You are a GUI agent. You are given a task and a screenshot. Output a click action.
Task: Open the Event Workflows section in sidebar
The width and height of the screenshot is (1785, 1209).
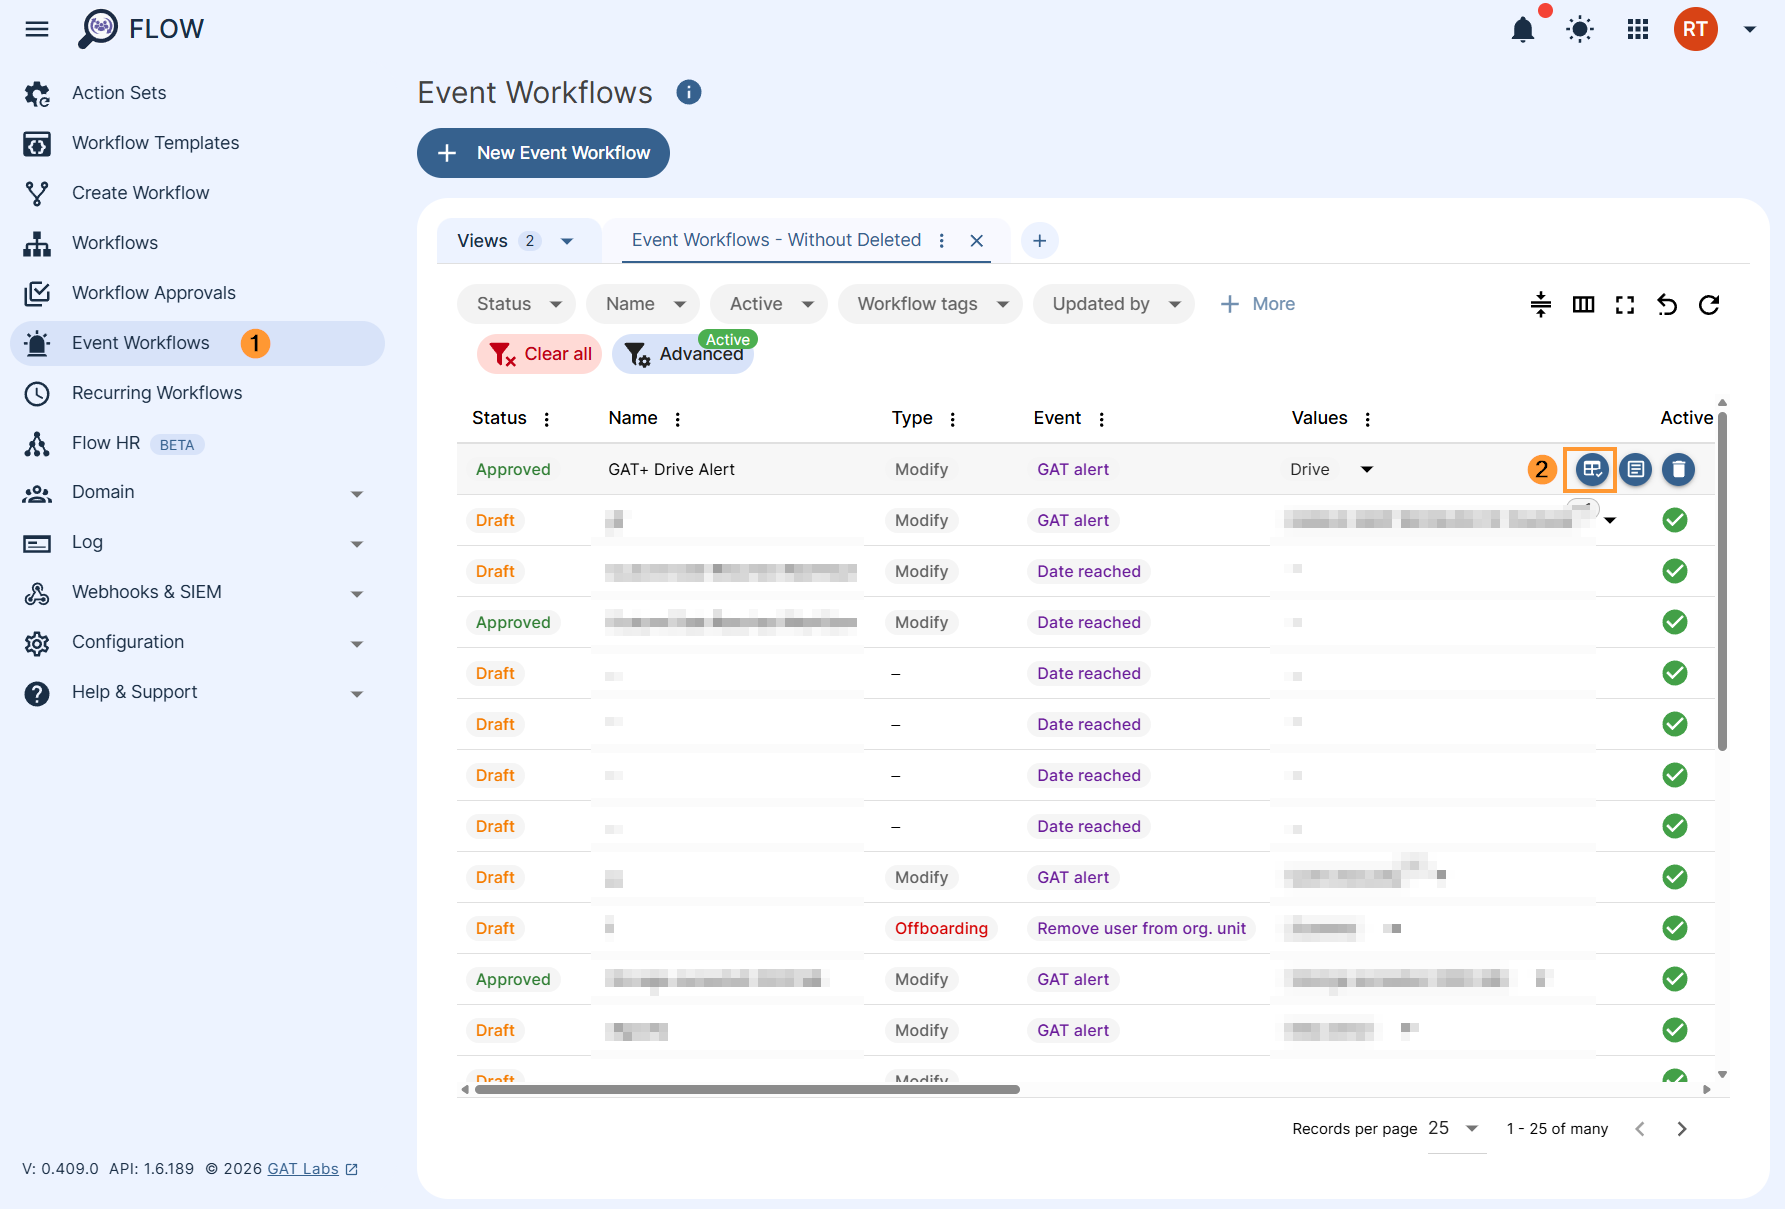pyautogui.click(x=140, y=342)
